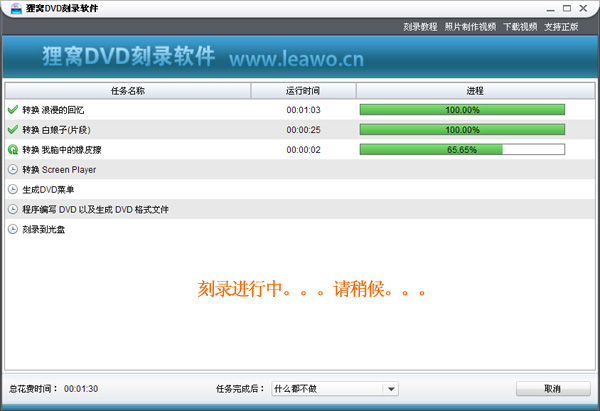
Task: Open the 刻录教程 link
Action: click(x=420, y=27)
